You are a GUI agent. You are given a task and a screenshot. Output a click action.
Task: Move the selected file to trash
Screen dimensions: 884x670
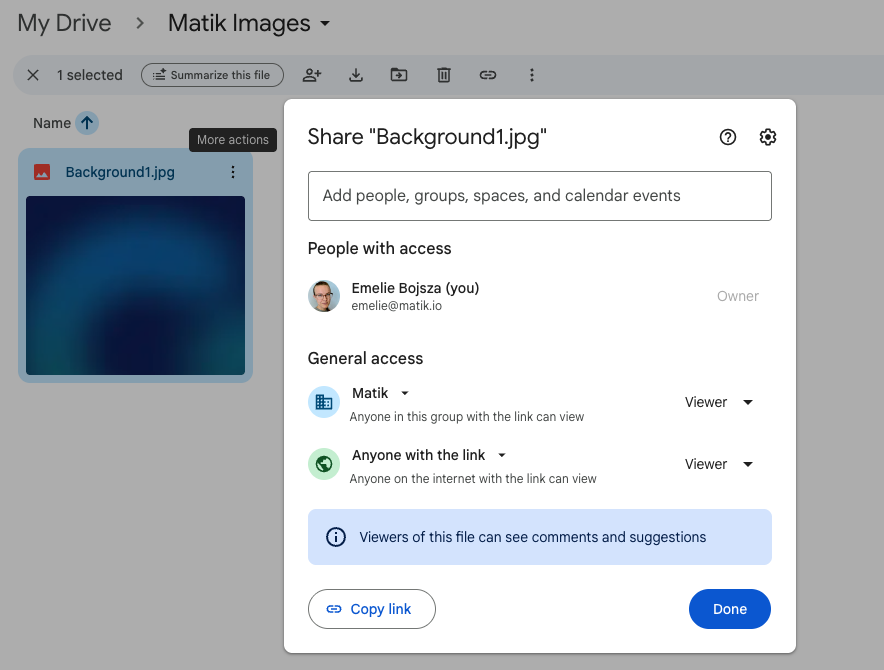pos(443,75)
